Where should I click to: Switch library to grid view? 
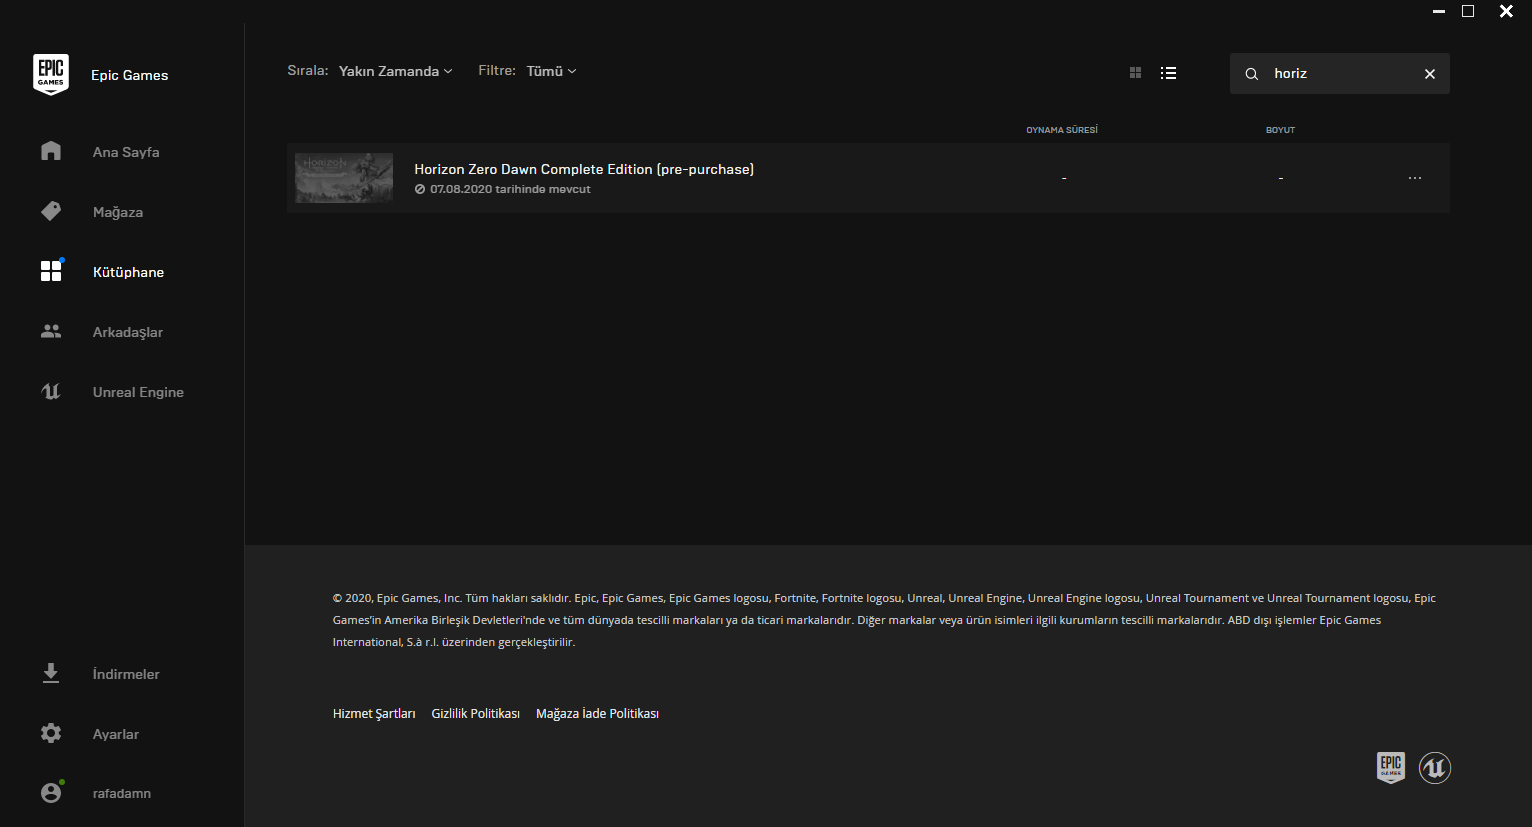click(x=1135, y=73)
